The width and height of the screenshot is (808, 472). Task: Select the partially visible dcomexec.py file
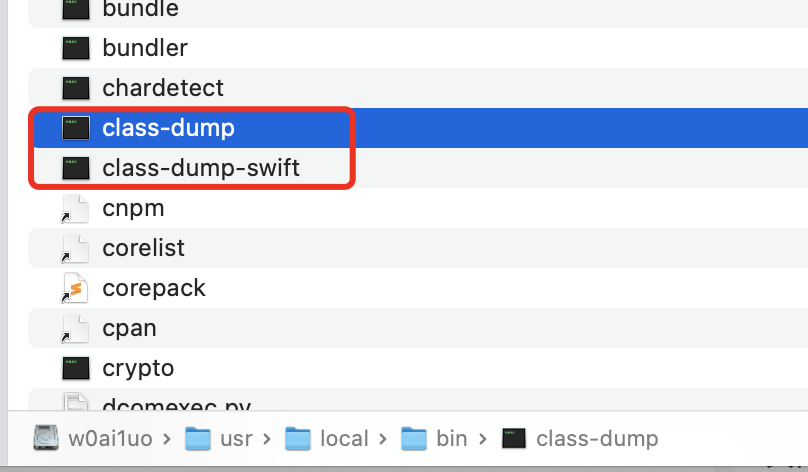(176, 405)
